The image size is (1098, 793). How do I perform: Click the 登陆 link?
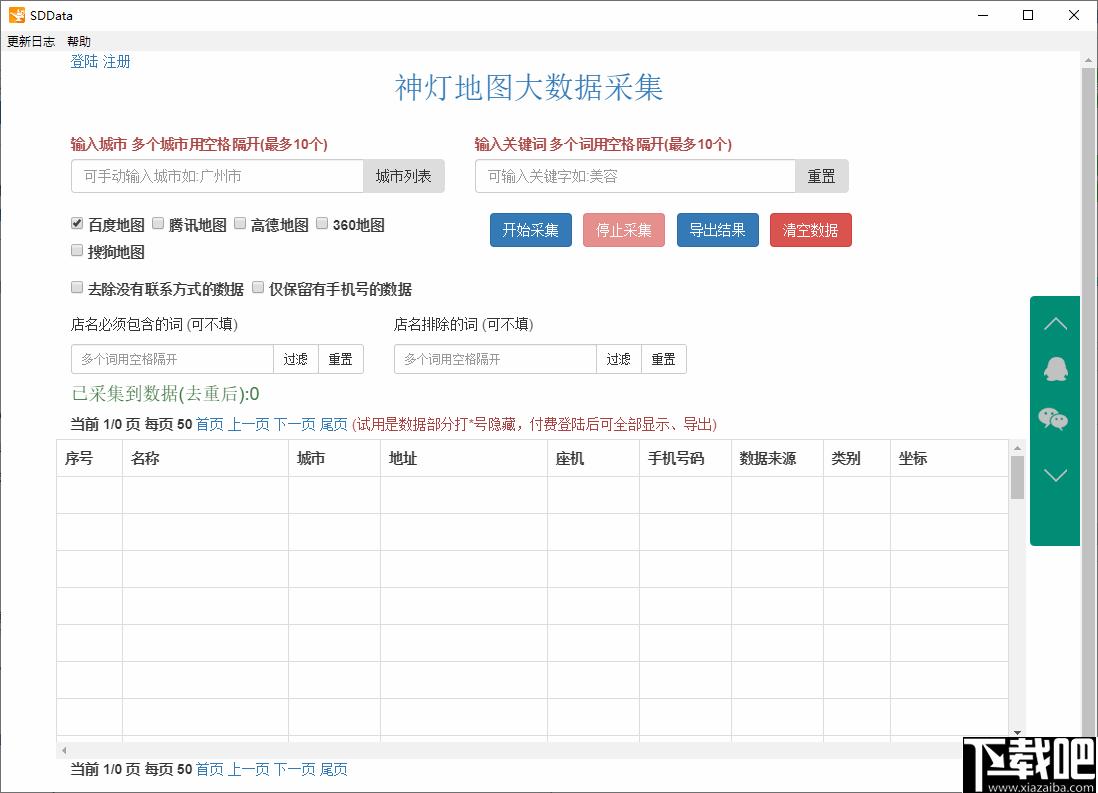(84, 62)
